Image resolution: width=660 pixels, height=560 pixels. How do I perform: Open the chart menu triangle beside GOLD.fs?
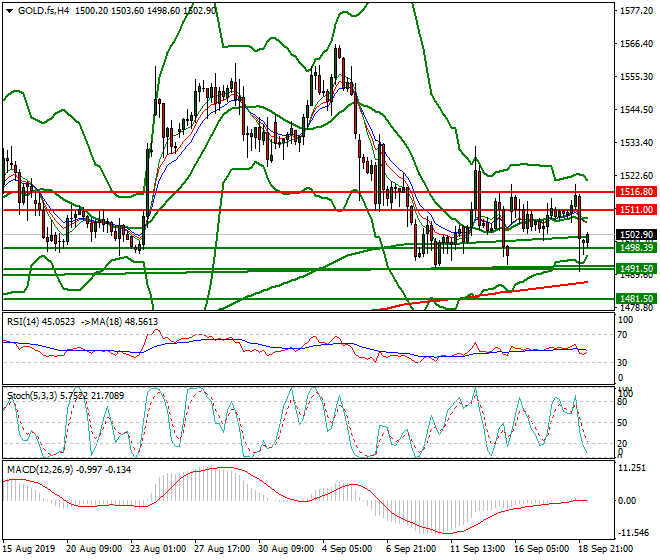(10, 11)
